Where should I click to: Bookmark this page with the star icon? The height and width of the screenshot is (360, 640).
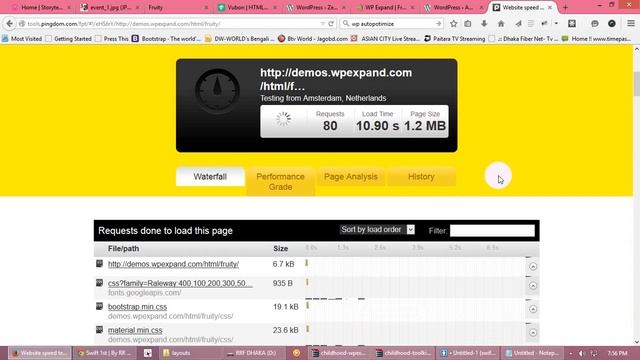tap(453, 24)
